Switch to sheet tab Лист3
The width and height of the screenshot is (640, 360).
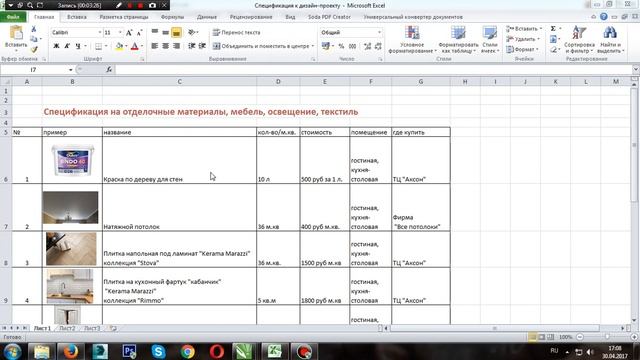(92, 328)
